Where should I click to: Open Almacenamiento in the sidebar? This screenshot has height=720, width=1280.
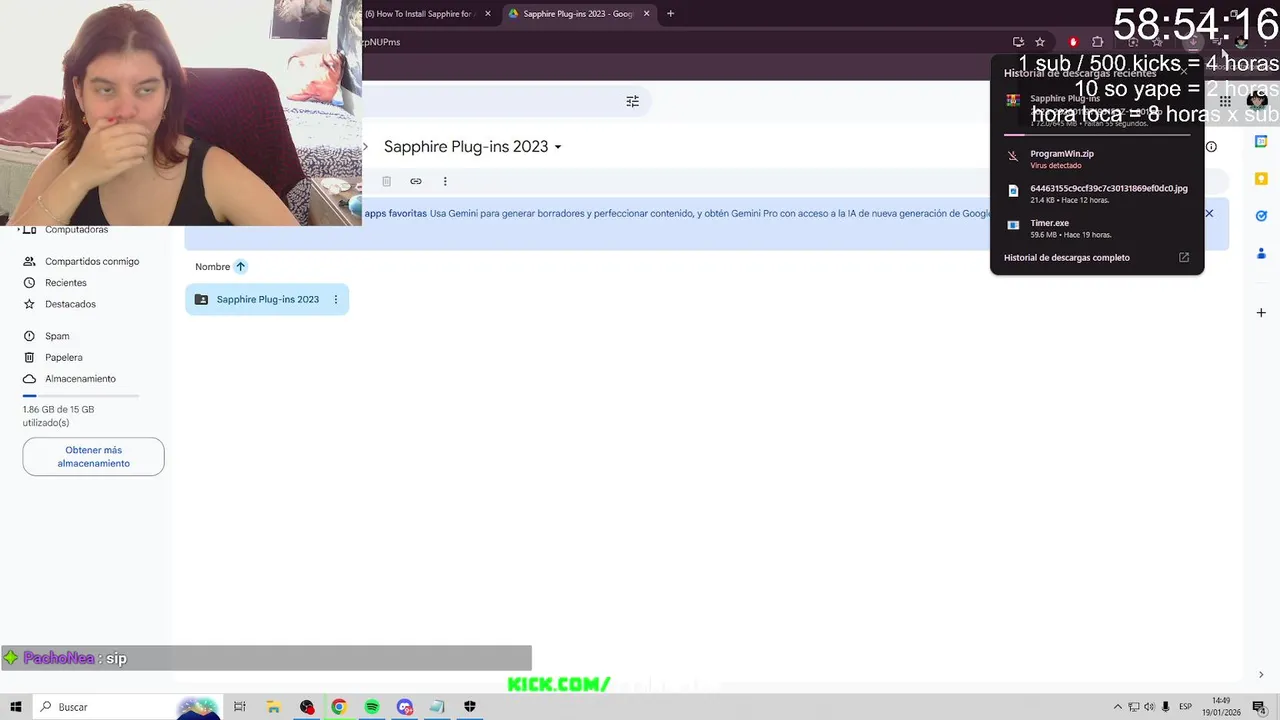pos(80,379)
